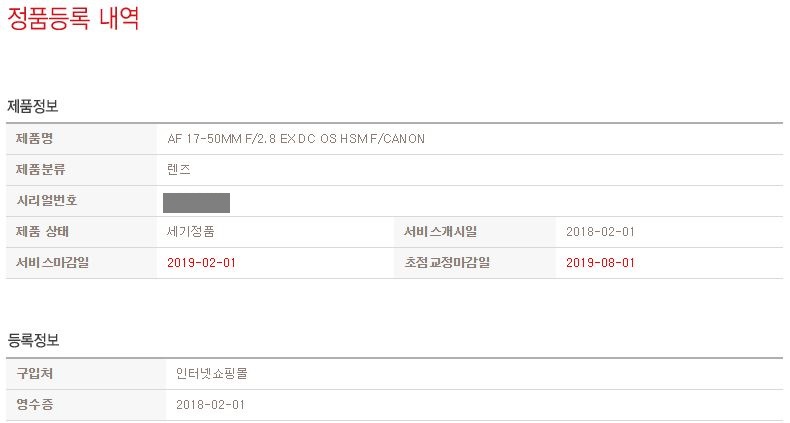Image resolution: width=790 pixels, height=423 pixels.
Task: Select the 제품정보 section title
Action: point(32,106)
